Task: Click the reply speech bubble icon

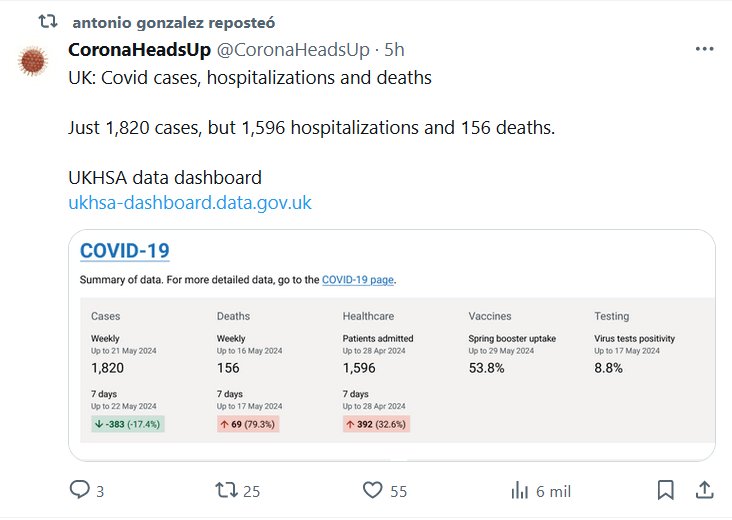Action: click(80, 490)
